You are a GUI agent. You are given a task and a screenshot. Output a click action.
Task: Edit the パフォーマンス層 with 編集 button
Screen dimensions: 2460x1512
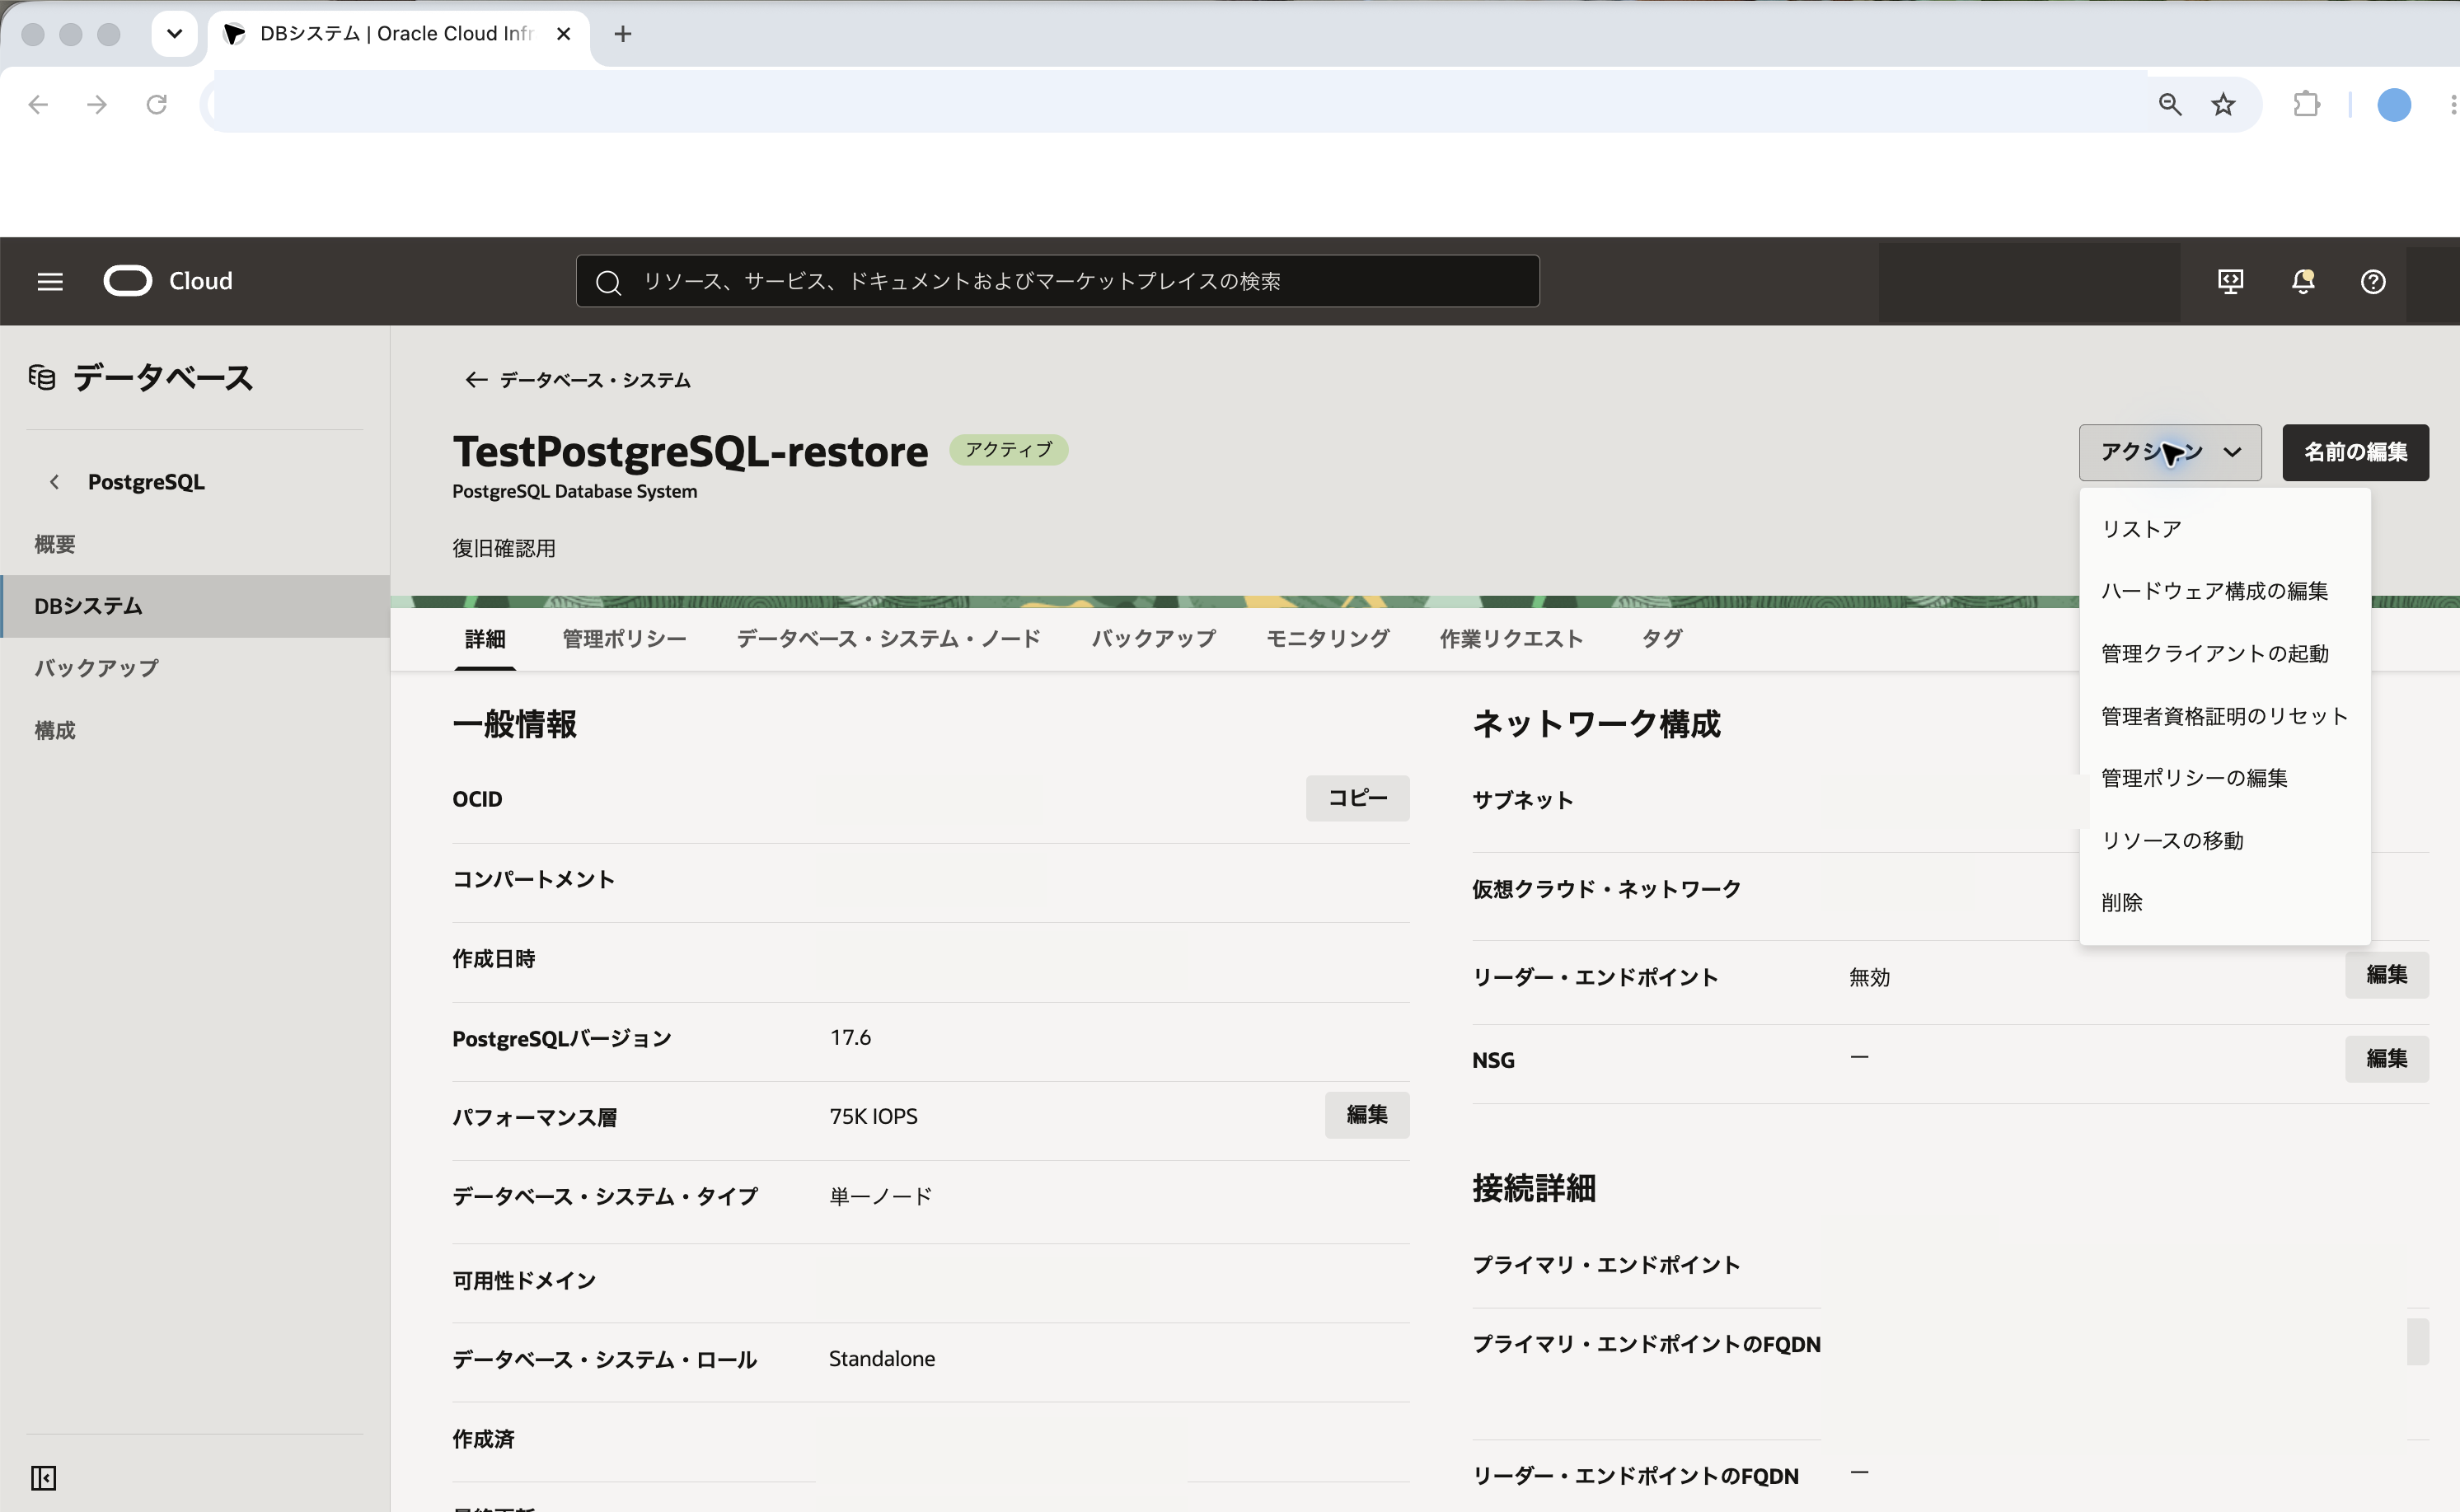click(1367, 1114)
